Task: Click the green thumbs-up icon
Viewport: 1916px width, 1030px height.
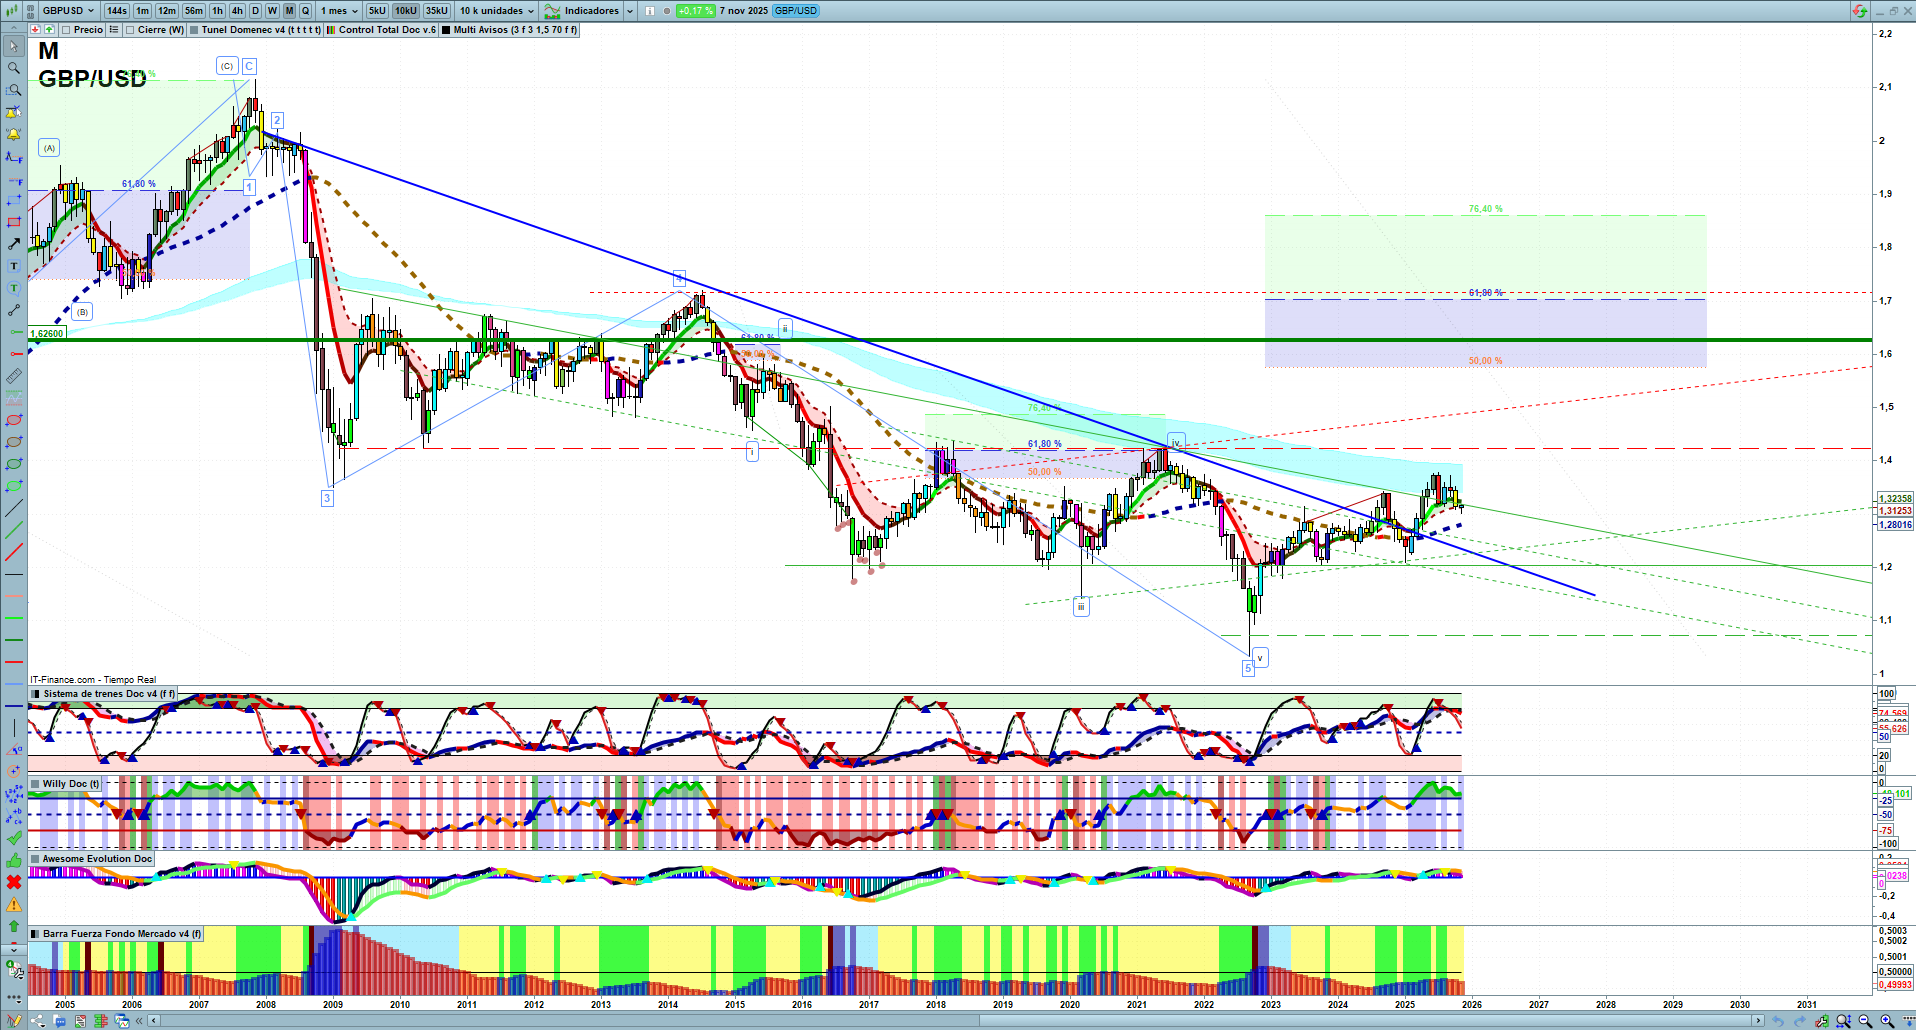Action: tap(14, 860)
